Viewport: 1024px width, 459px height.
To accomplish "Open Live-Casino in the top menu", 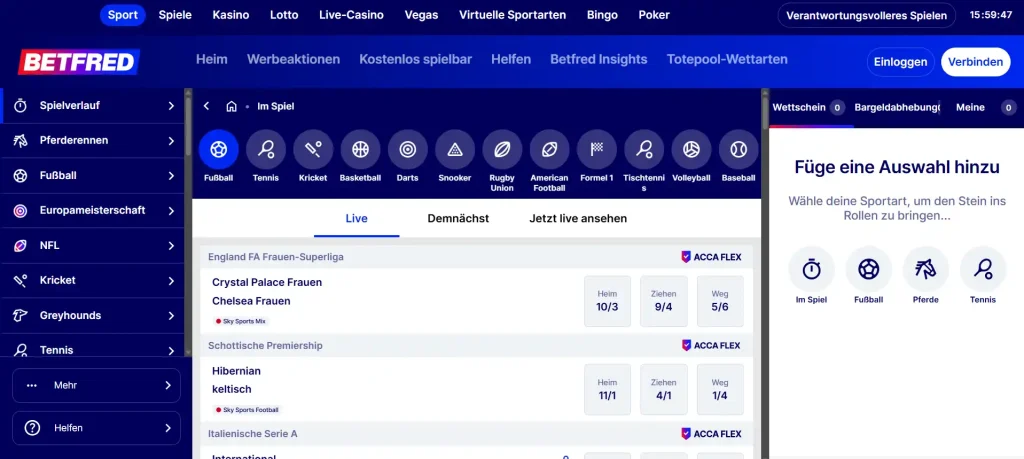I will 351,15.
